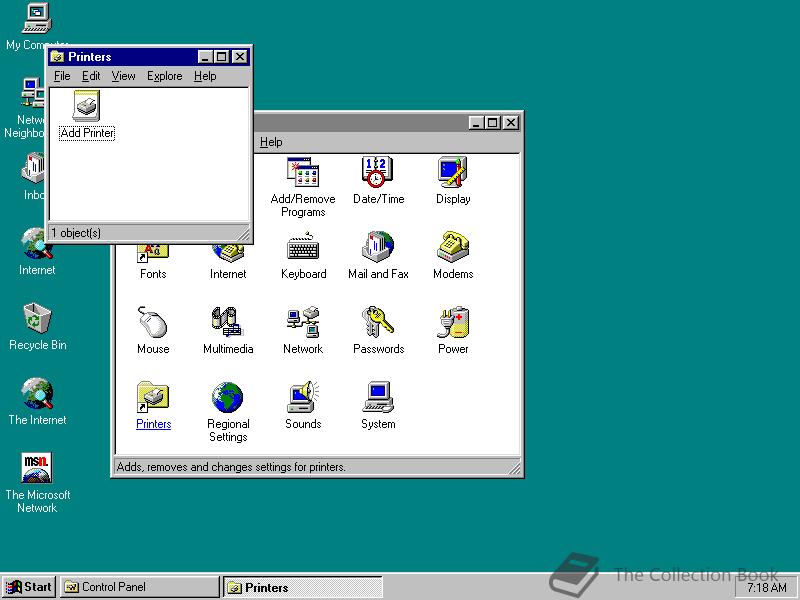Open the Power settings icon
The width and height of the screenshot is (800, 600).
click(x=453, y=322)
